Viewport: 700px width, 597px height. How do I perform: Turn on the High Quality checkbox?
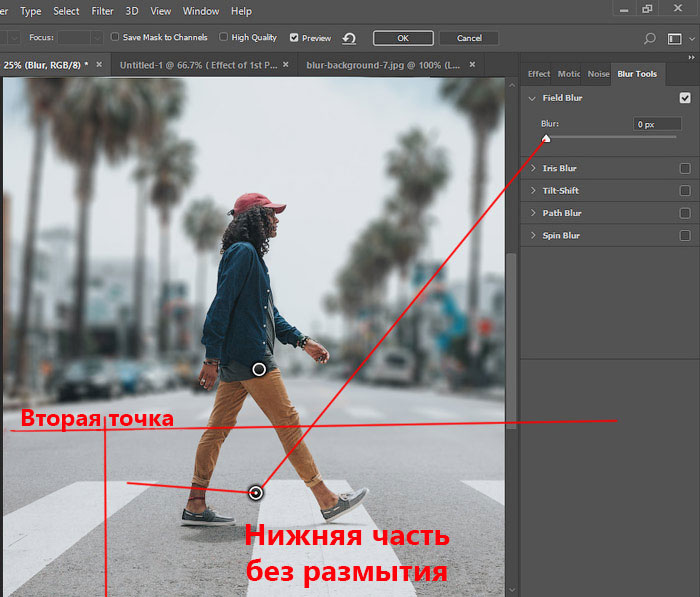[x=224, y=37]
